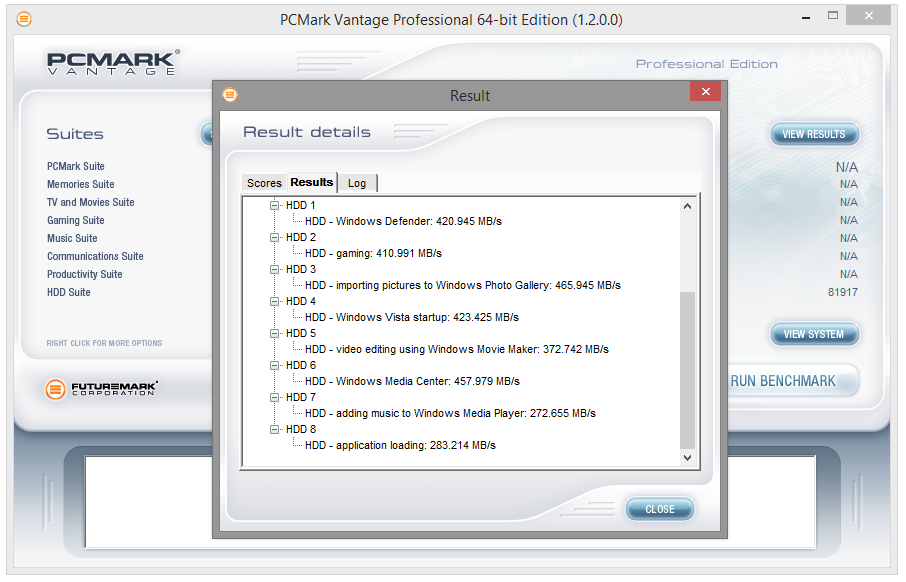Click the Futuremark Corporation logo

tap(101, 389)
